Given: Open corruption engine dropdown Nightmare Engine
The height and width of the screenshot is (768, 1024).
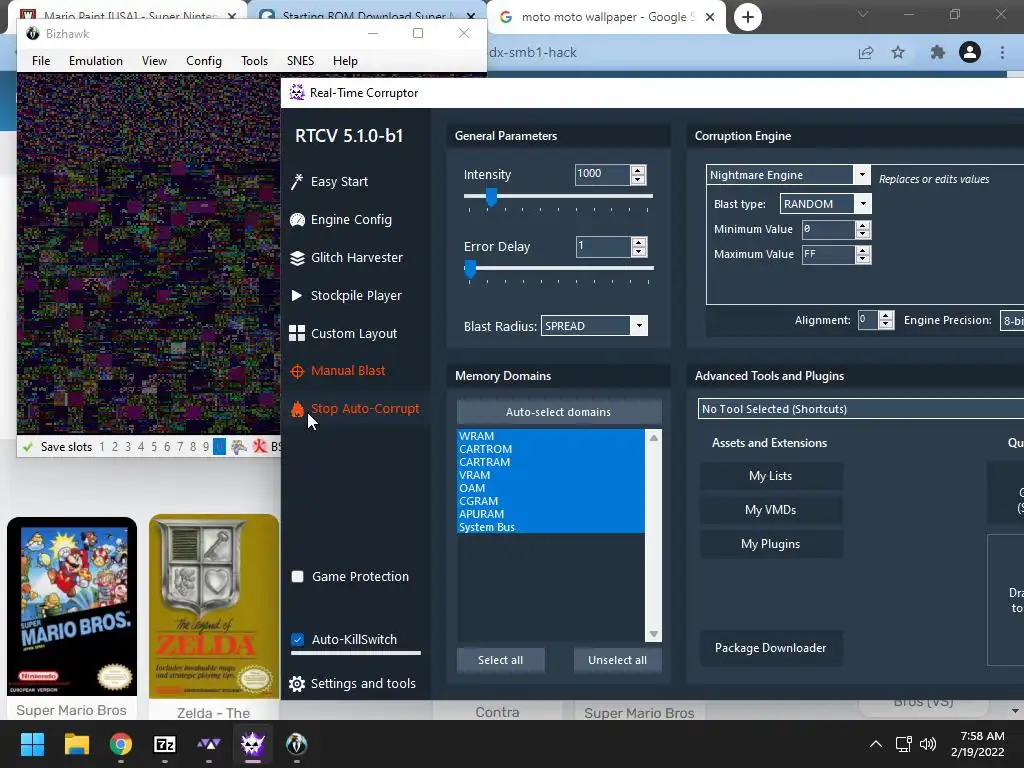Looking at the screenshot, I should coord(862,175).
